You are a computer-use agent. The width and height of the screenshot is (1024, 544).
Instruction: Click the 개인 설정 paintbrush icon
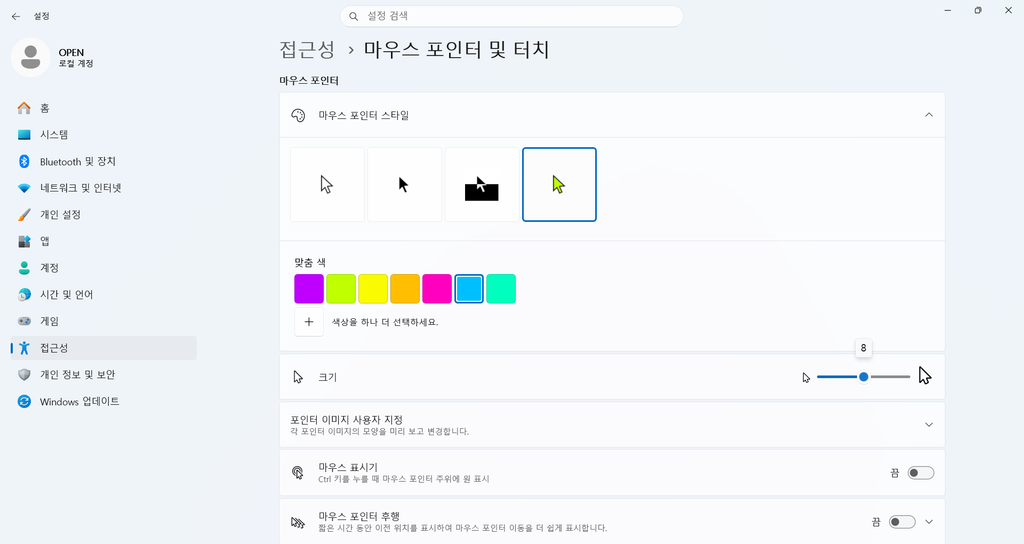point(24,215)
